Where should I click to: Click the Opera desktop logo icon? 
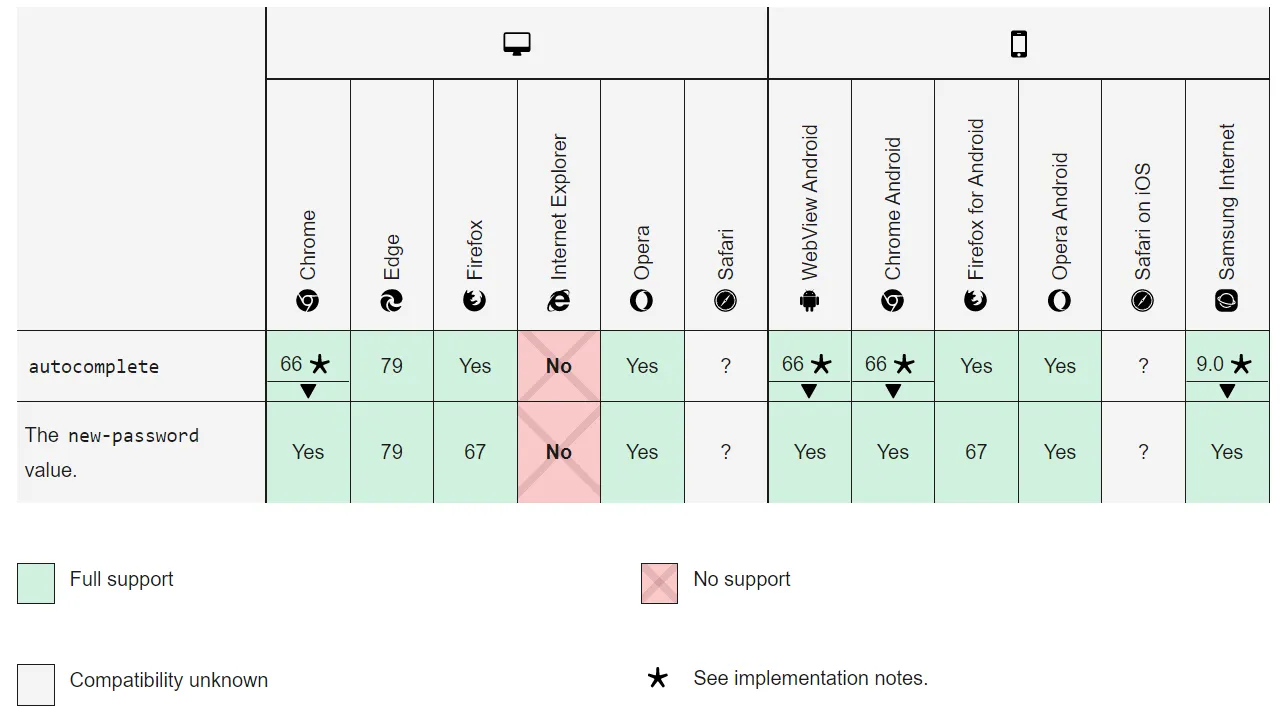pos(642,300)
